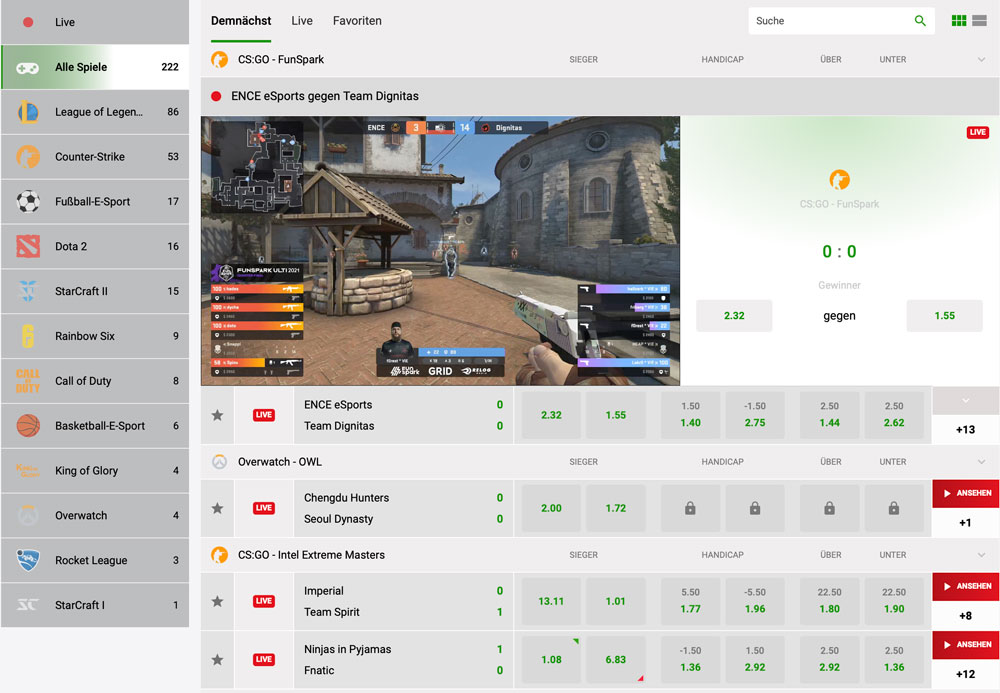
Task: Click the ENCE eSports gegen Team Dignitas title
Action: [x=325, y=96]
